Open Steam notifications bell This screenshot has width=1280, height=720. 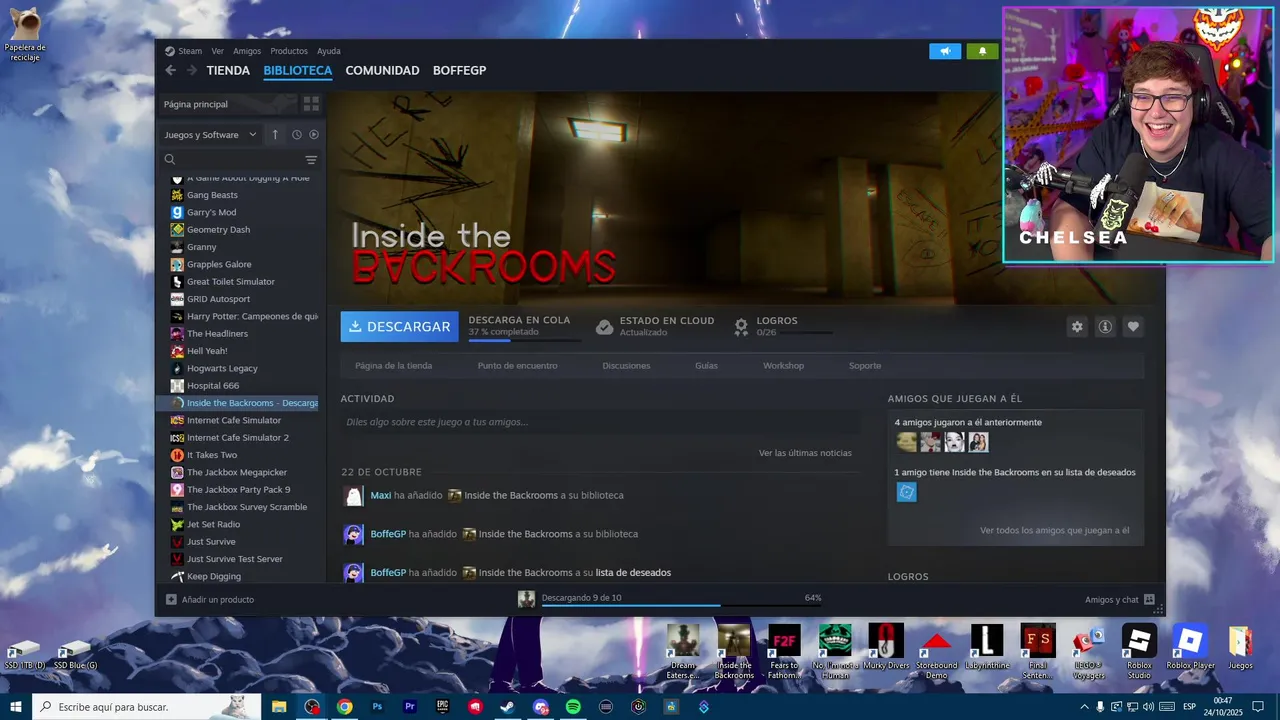(982, 51)
